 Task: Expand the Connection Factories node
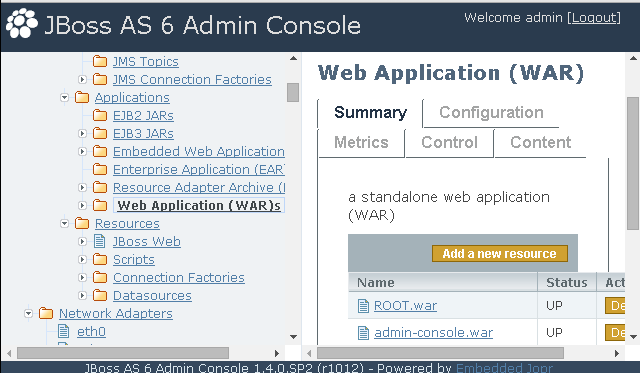(82, 277)
